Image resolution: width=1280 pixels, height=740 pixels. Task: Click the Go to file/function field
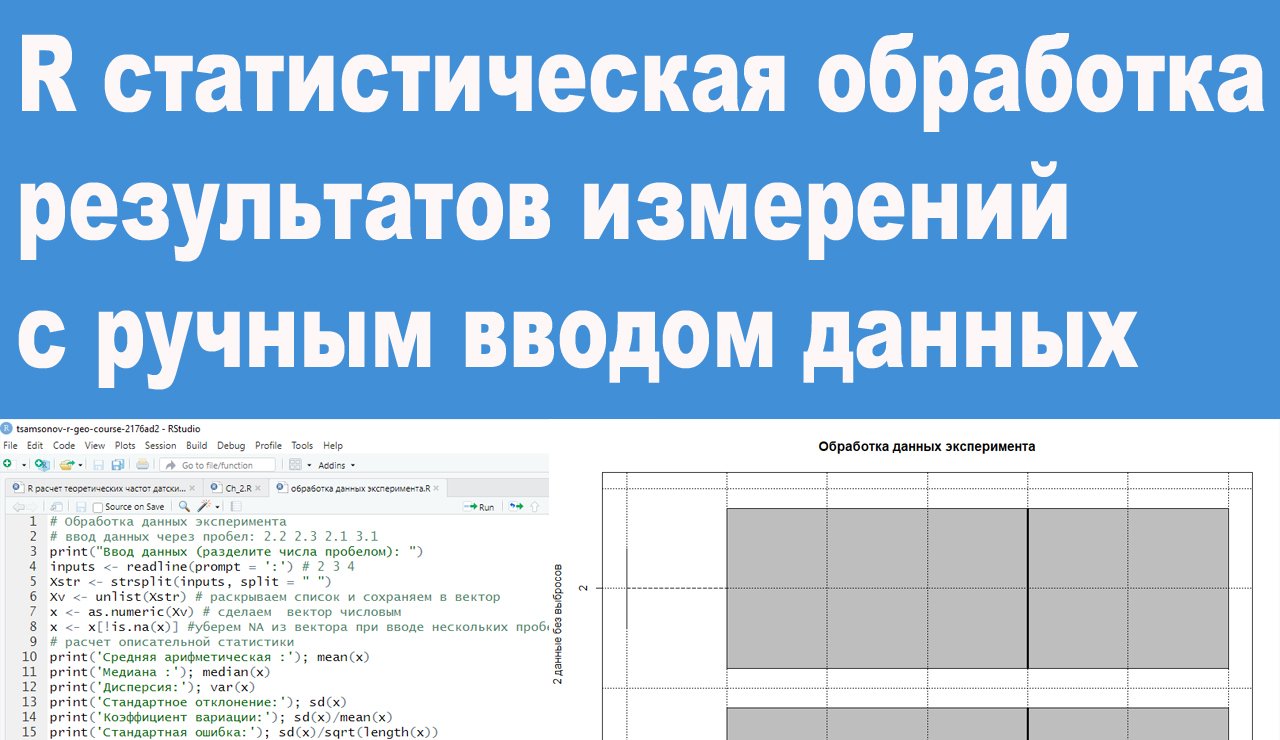[217, 465]
